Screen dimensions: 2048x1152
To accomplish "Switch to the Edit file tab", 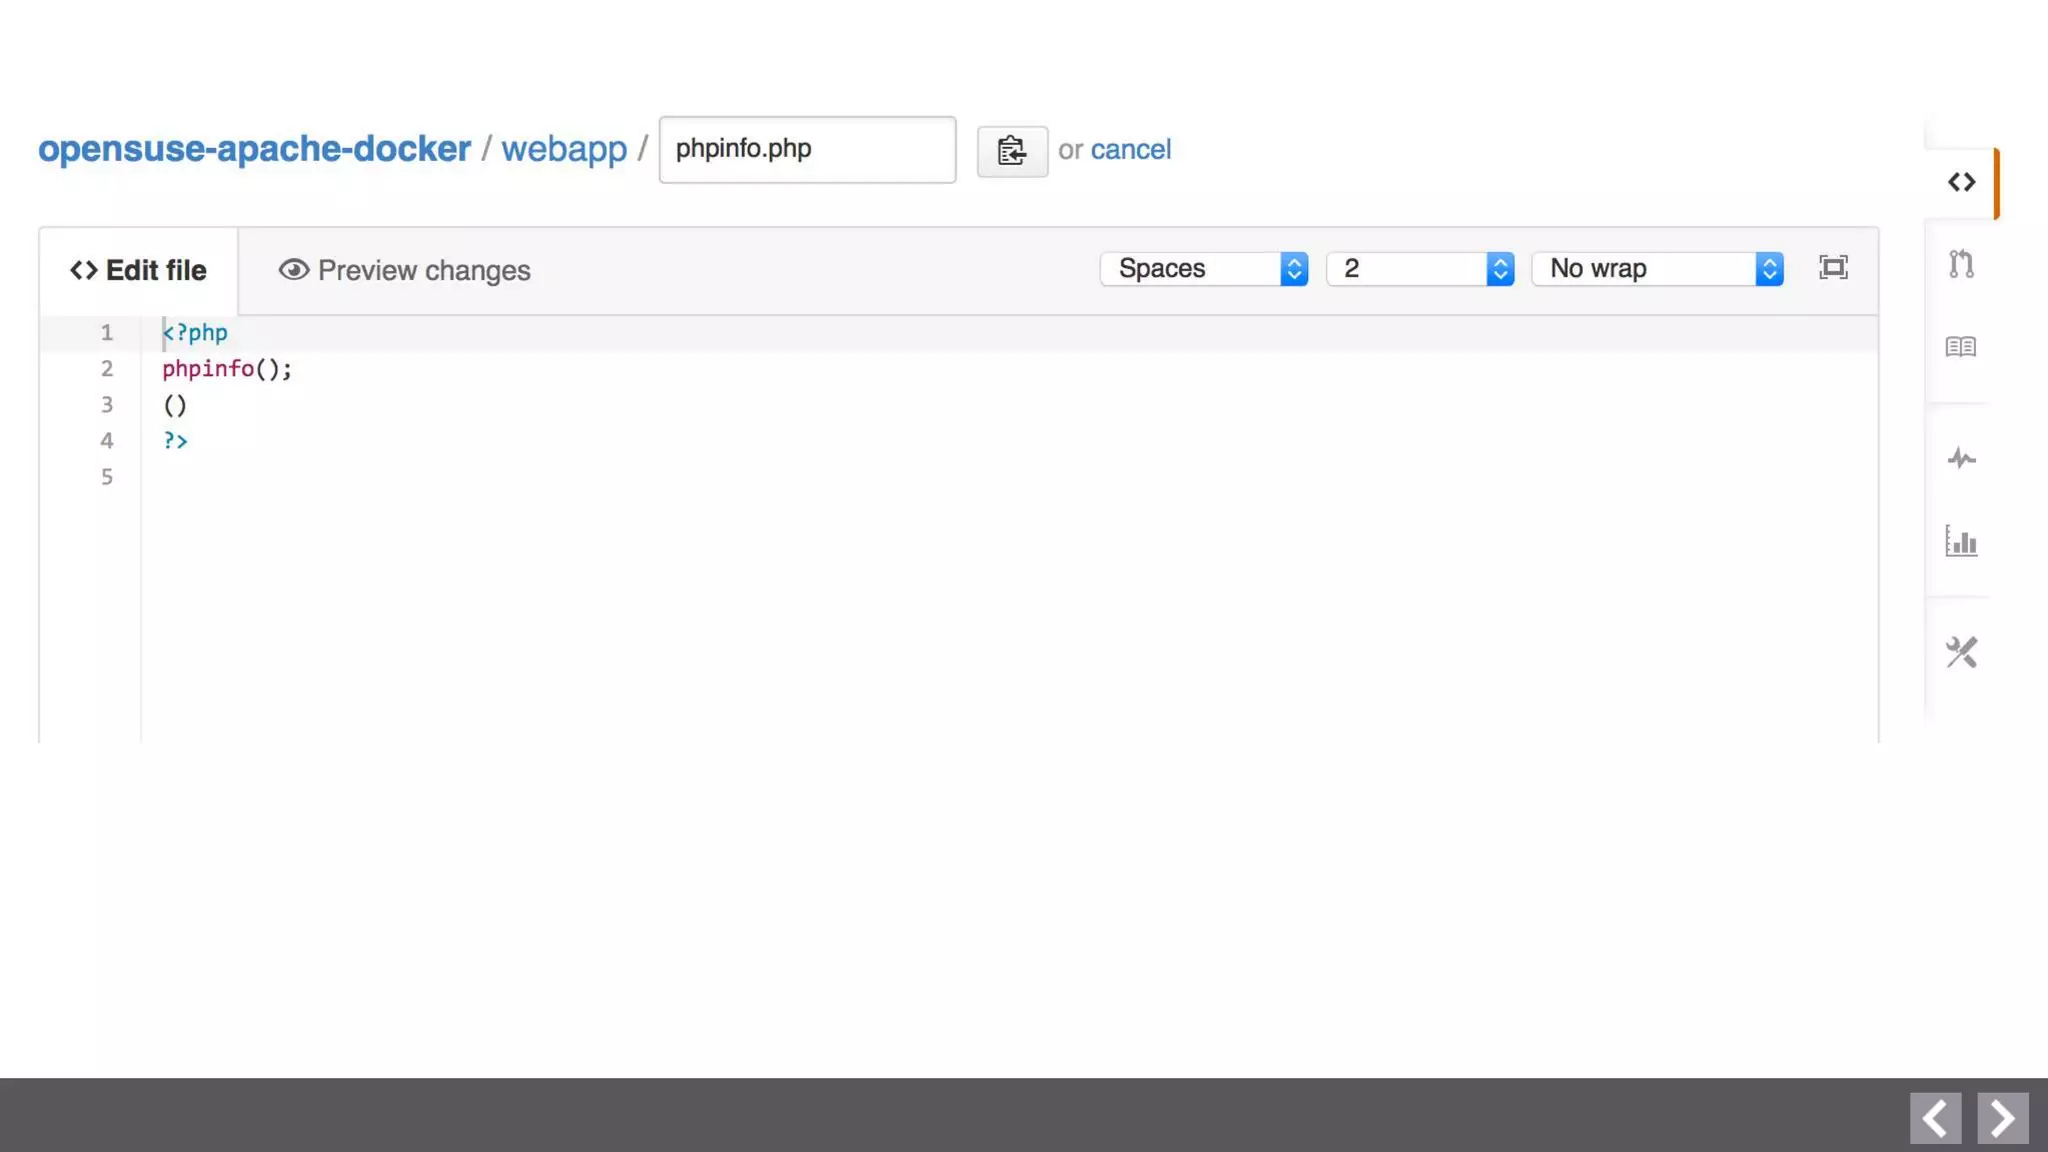I will coord(139,271).
